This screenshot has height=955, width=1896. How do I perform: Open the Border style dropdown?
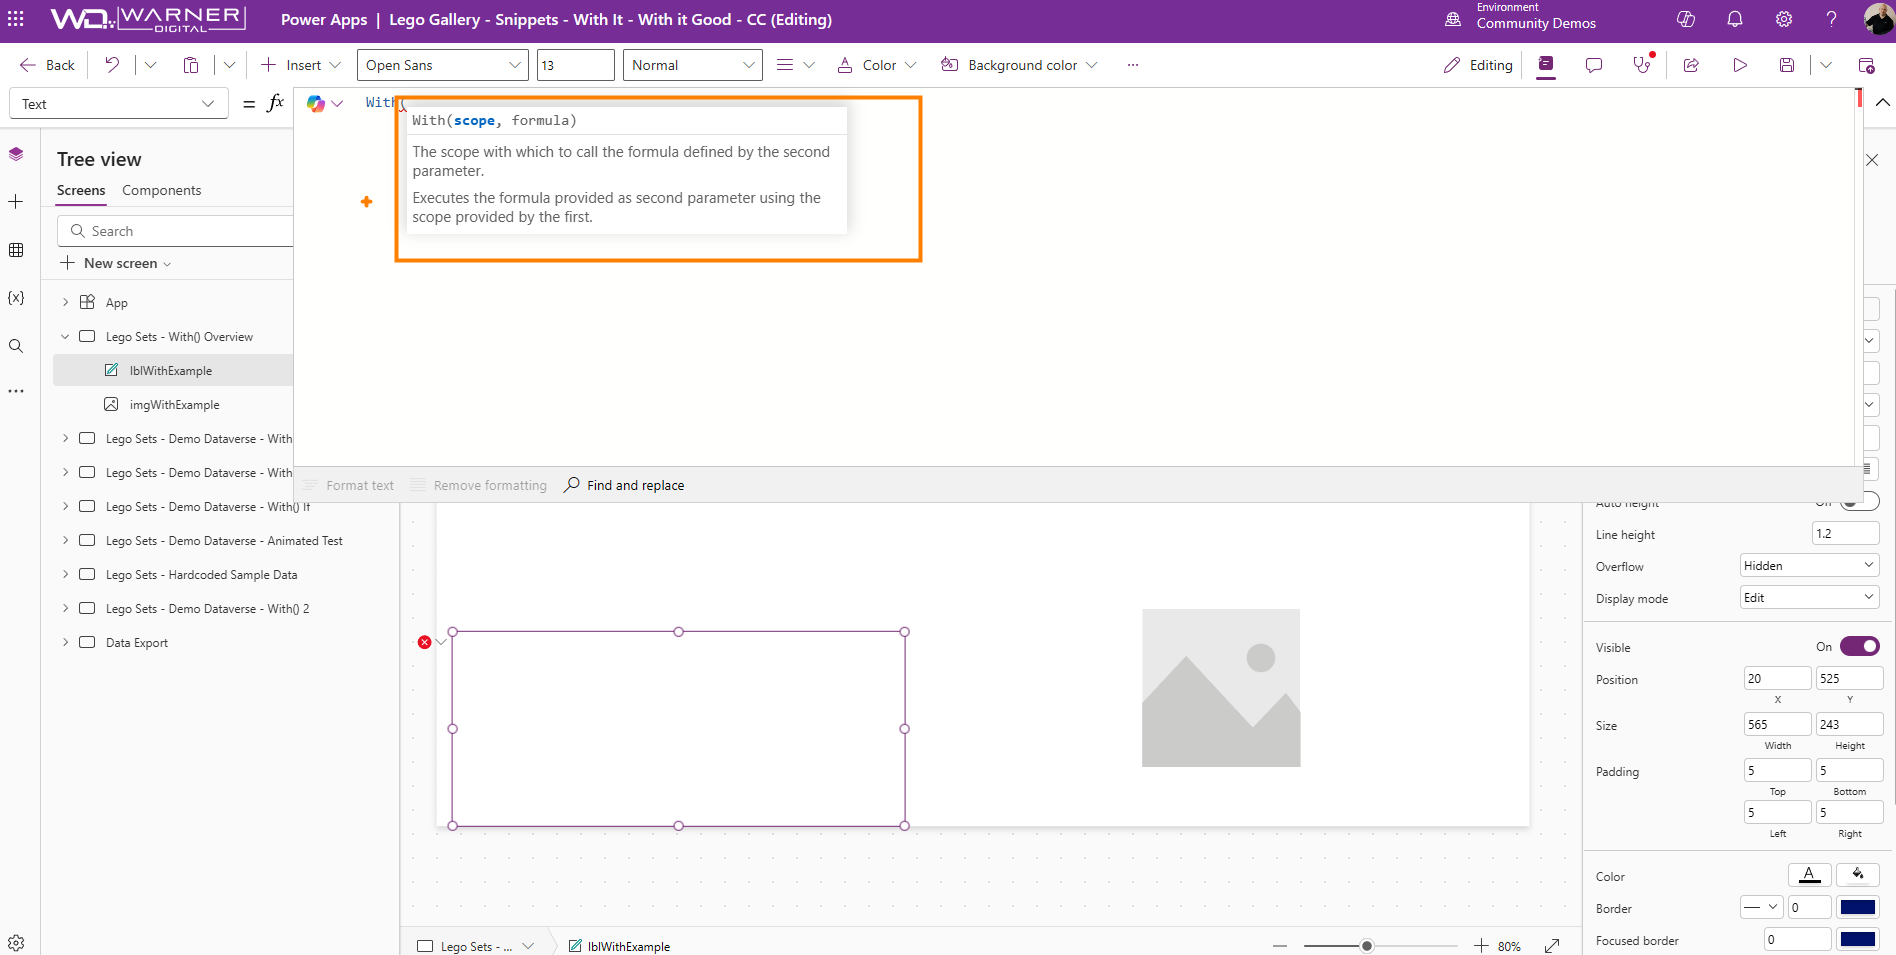pos(1761,907)
